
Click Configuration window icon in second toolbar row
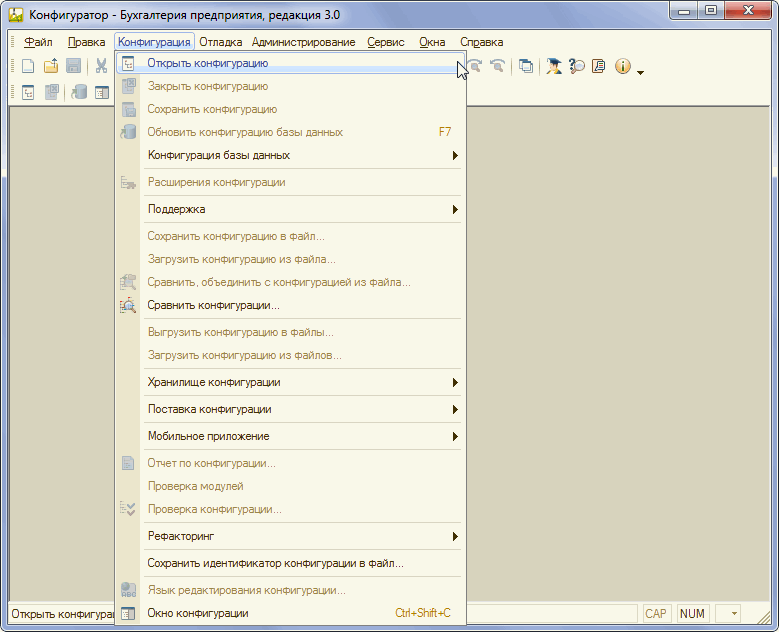pyautogui.click(x=102, y=92)
